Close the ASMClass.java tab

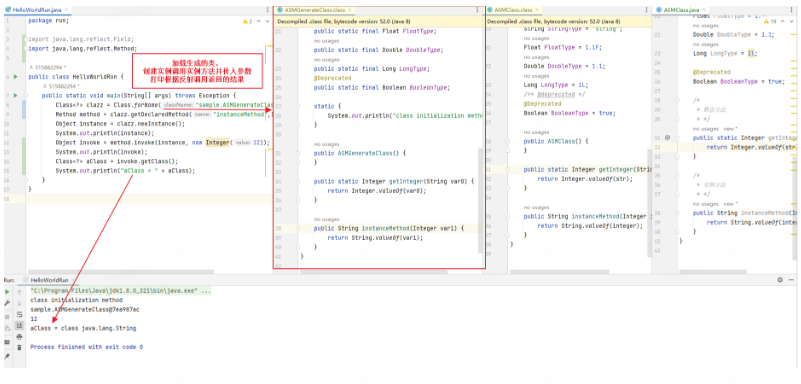[x=703, y=10]
